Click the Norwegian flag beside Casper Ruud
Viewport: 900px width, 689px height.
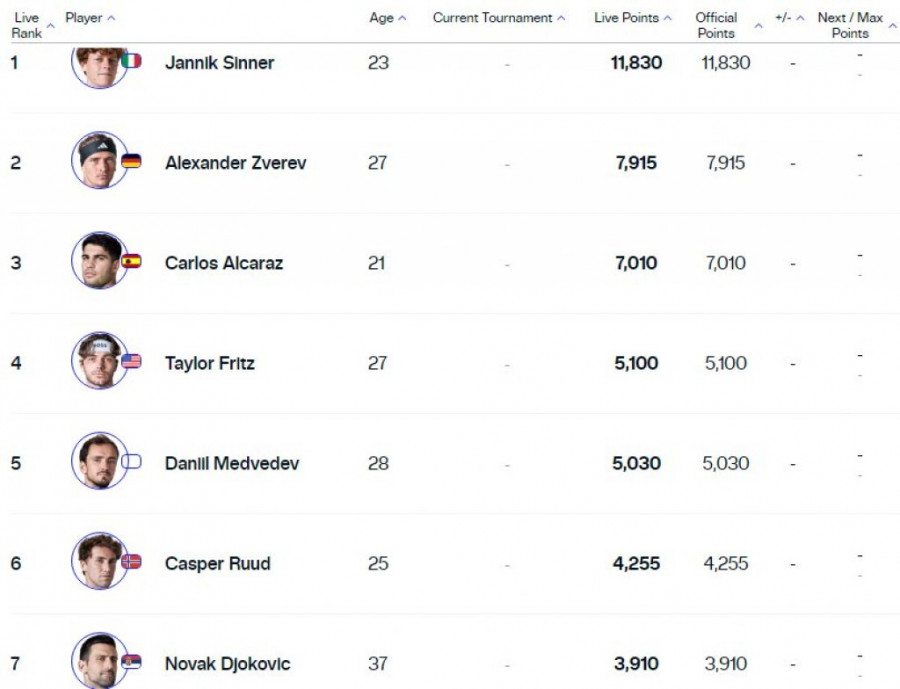[131, 561]
